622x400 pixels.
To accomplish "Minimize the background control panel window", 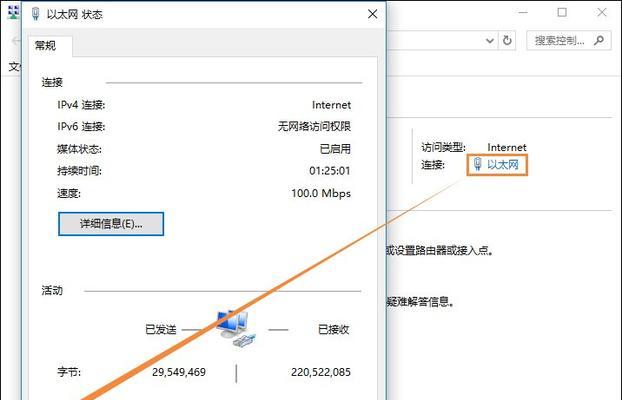I will [523, 13].
